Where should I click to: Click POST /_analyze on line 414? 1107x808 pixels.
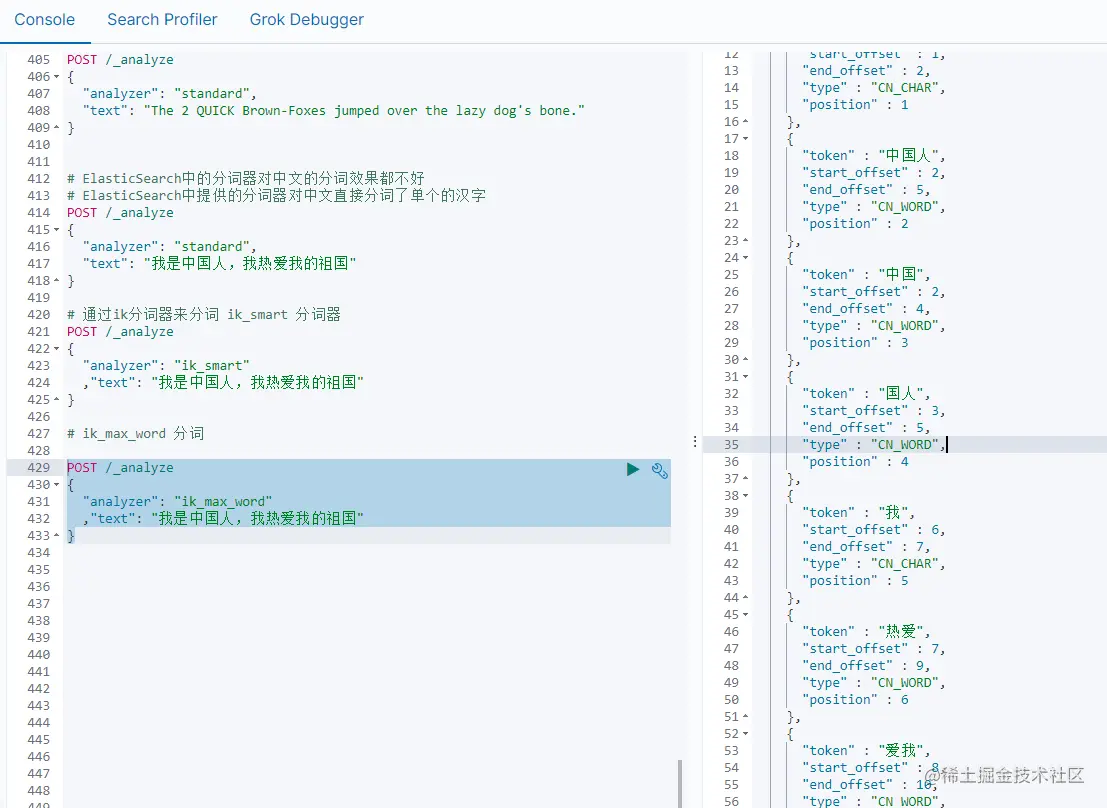[120, 213]
